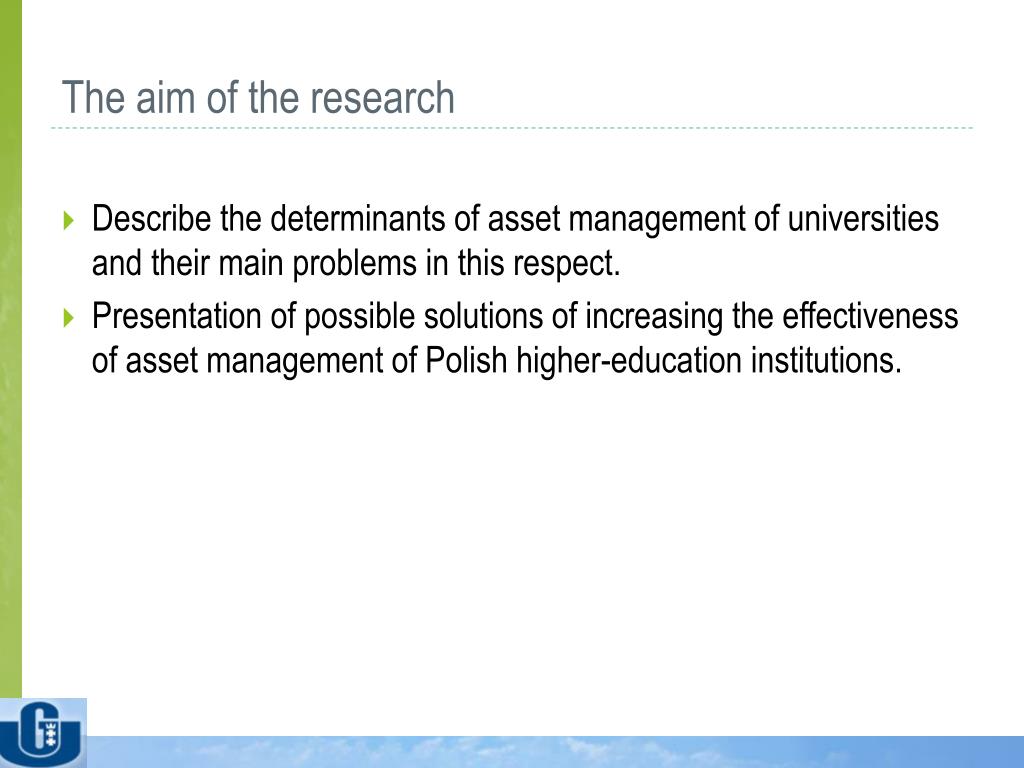Click the word 'Presentation' in second bullet

pos(176,316)
